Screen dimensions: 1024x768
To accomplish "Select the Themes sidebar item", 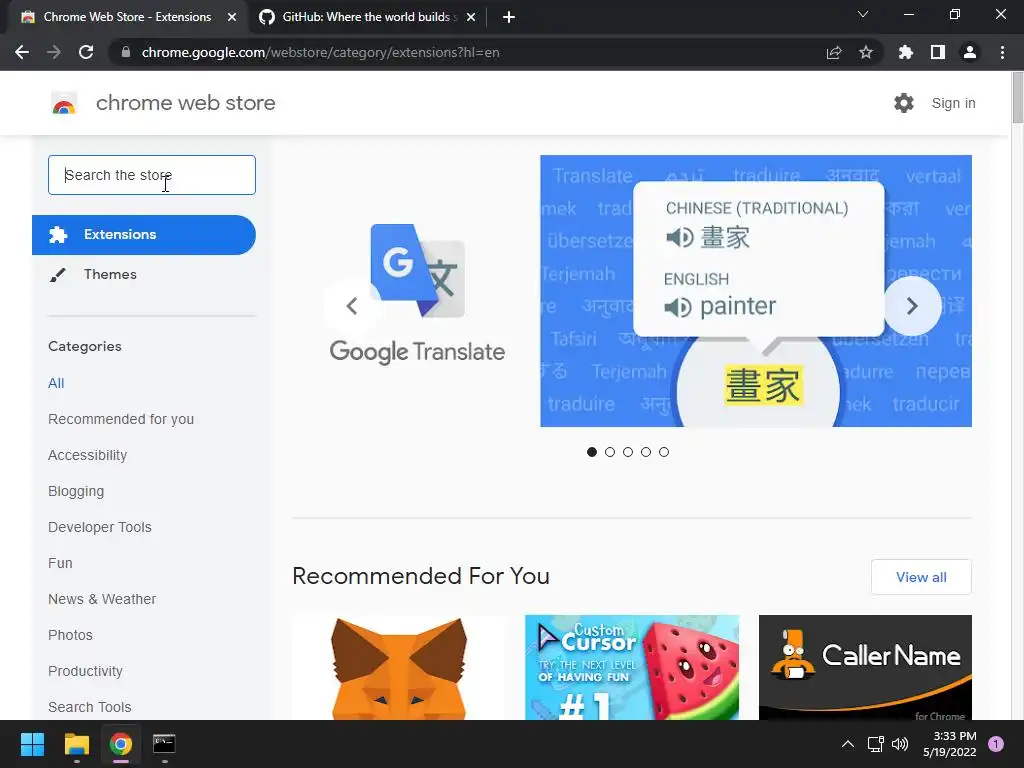I will point(110,274).
